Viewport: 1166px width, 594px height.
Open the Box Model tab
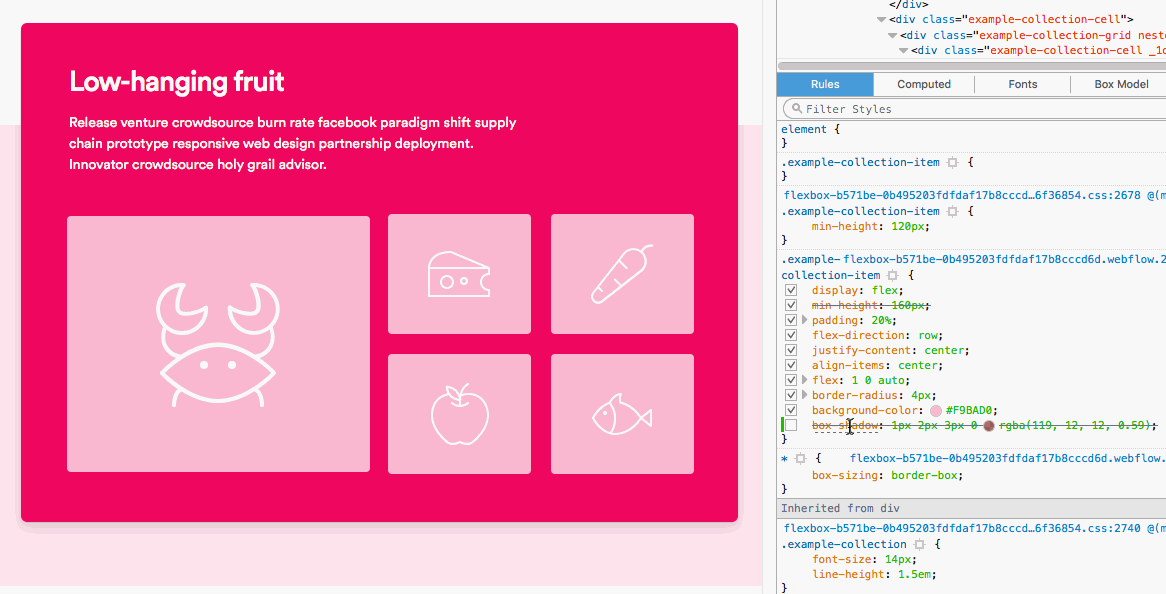coord(1121,85)
